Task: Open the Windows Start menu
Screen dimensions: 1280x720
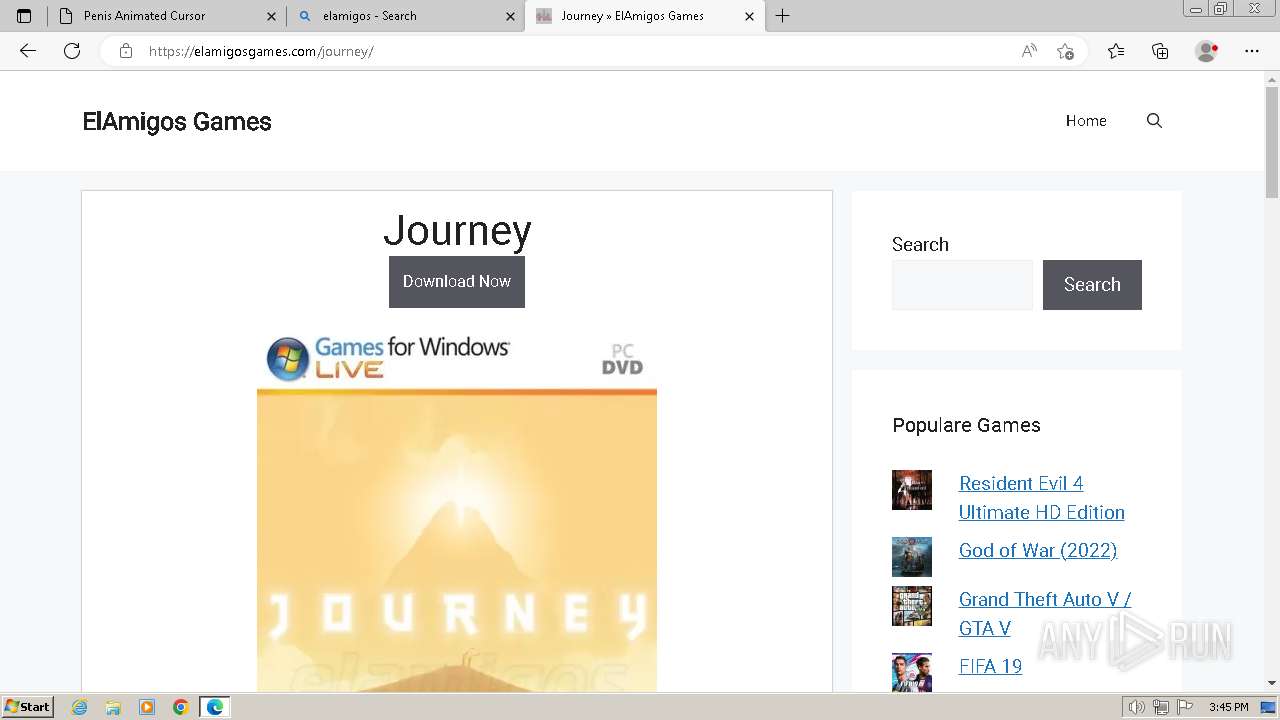Action: (28, 707)
